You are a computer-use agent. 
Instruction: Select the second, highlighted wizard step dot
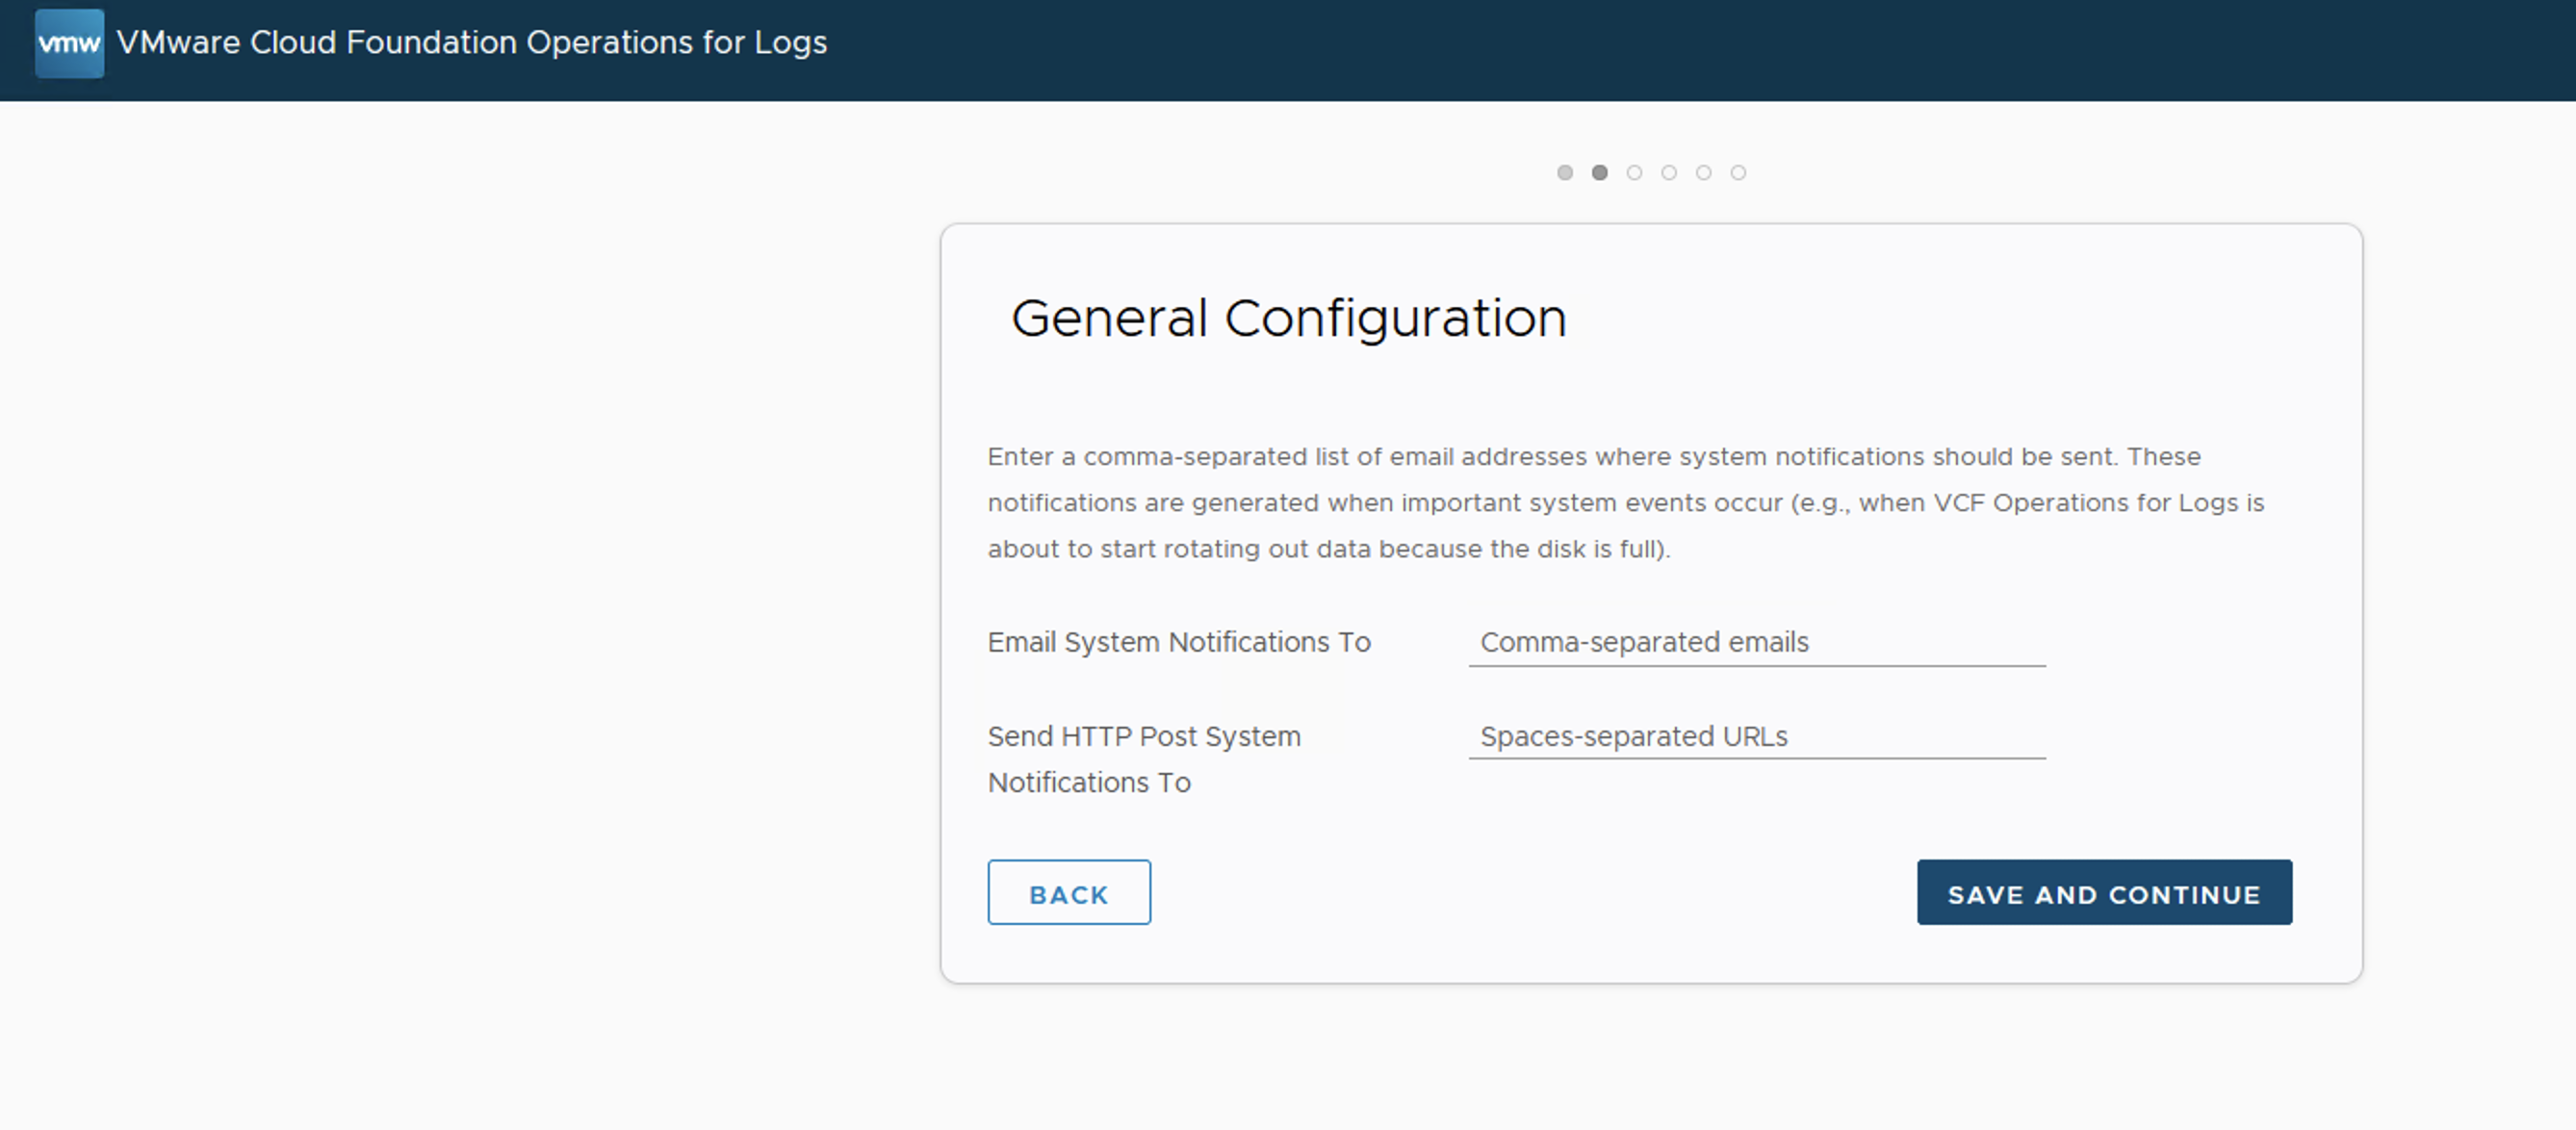coord(1600,173)
